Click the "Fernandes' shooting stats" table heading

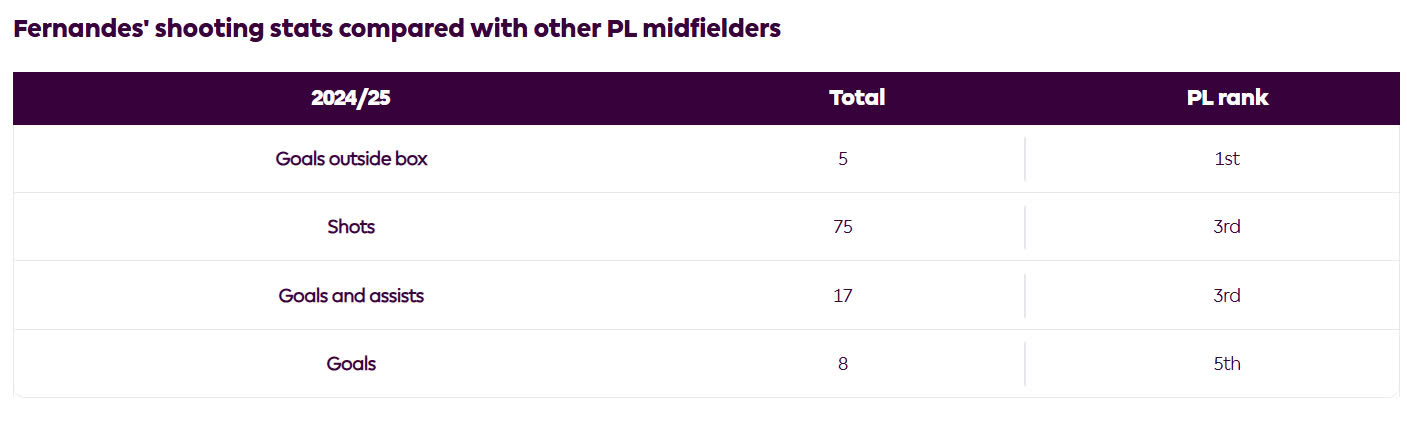(x=396, y=29)
